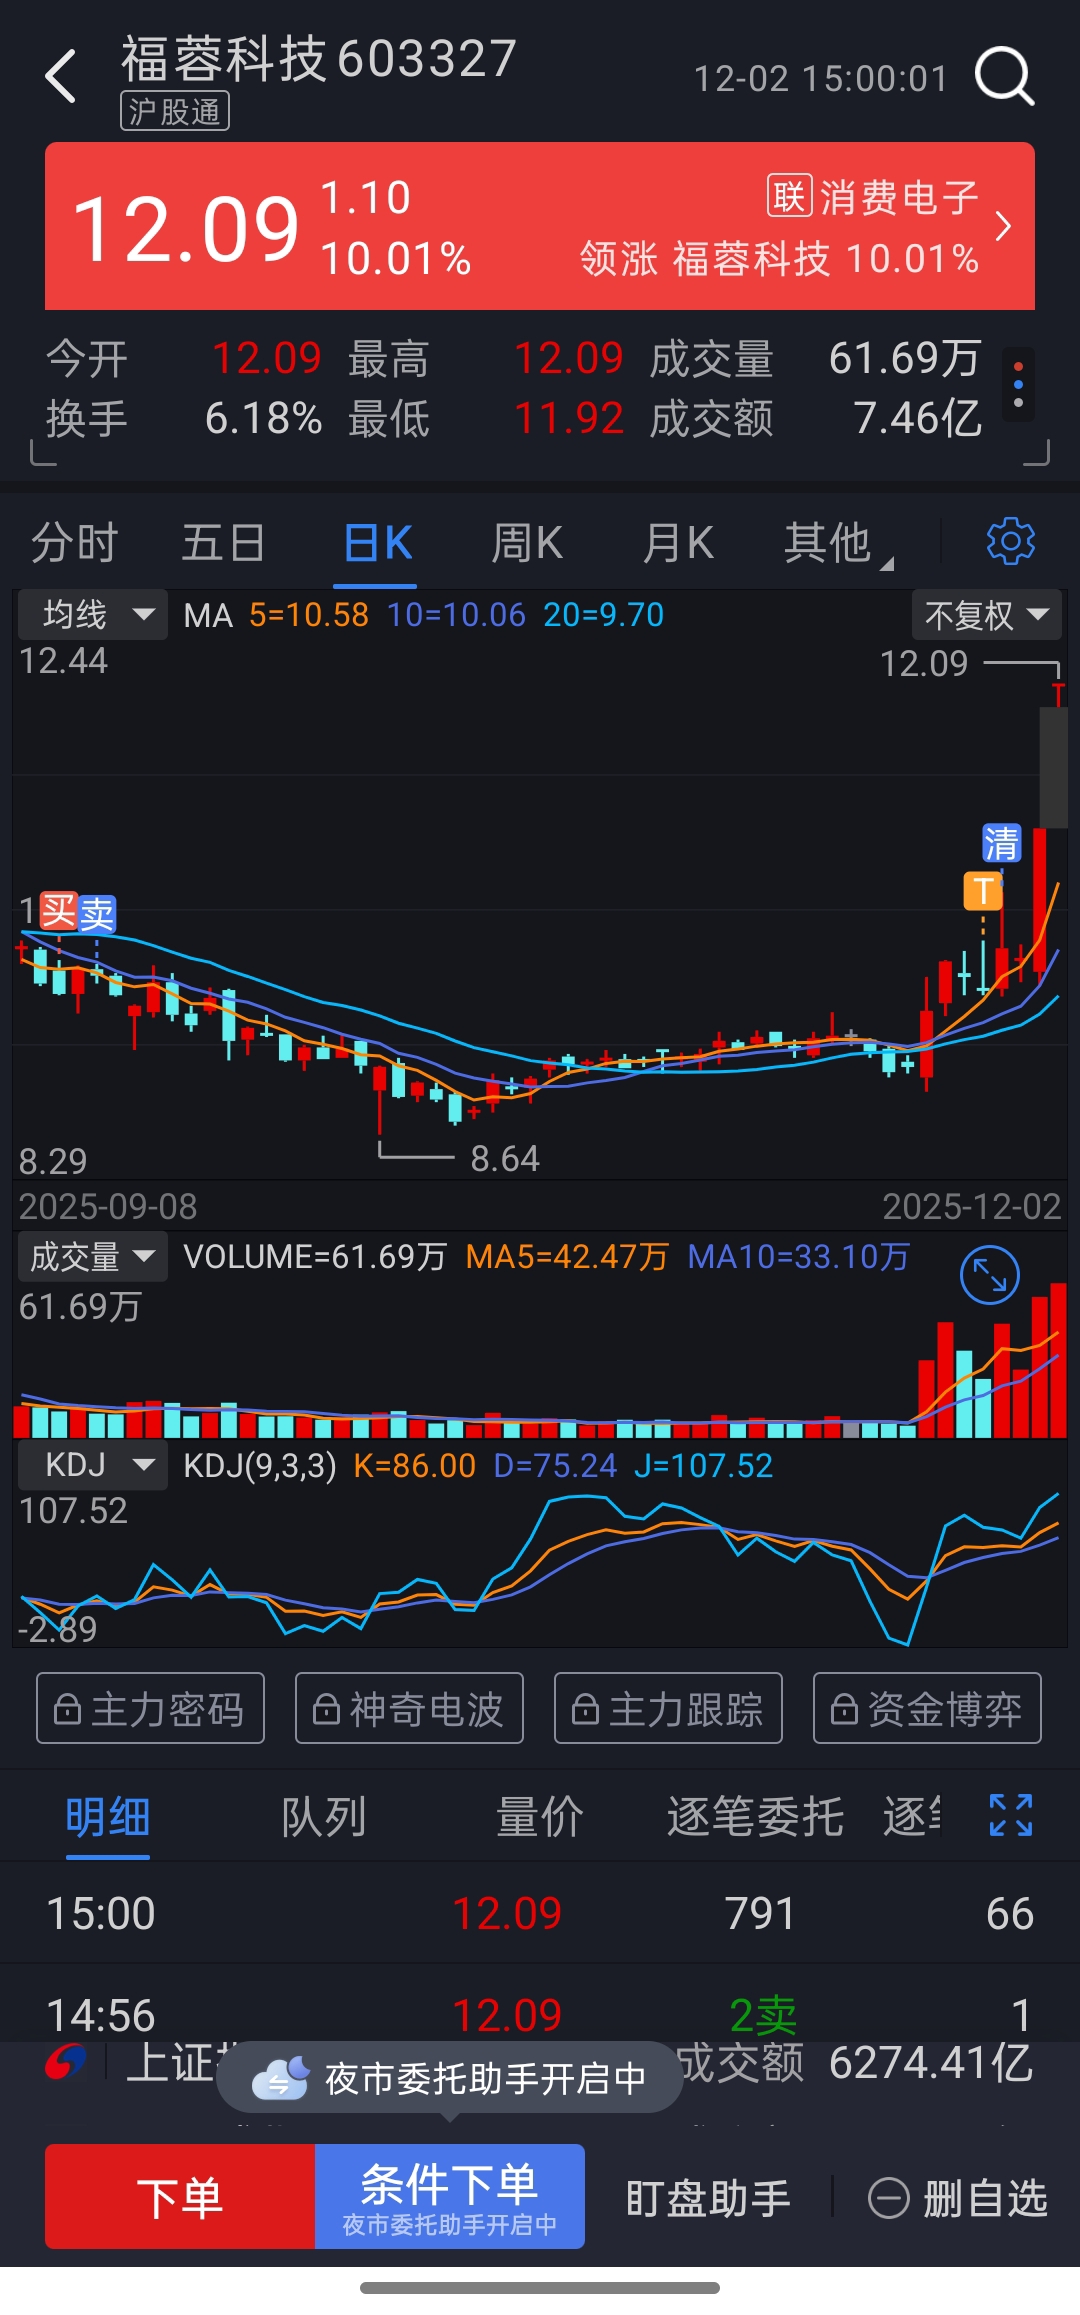Tap the 2025-12-02 chart end date
The image size is (1080, 2315).
(x=971, y=1207)
